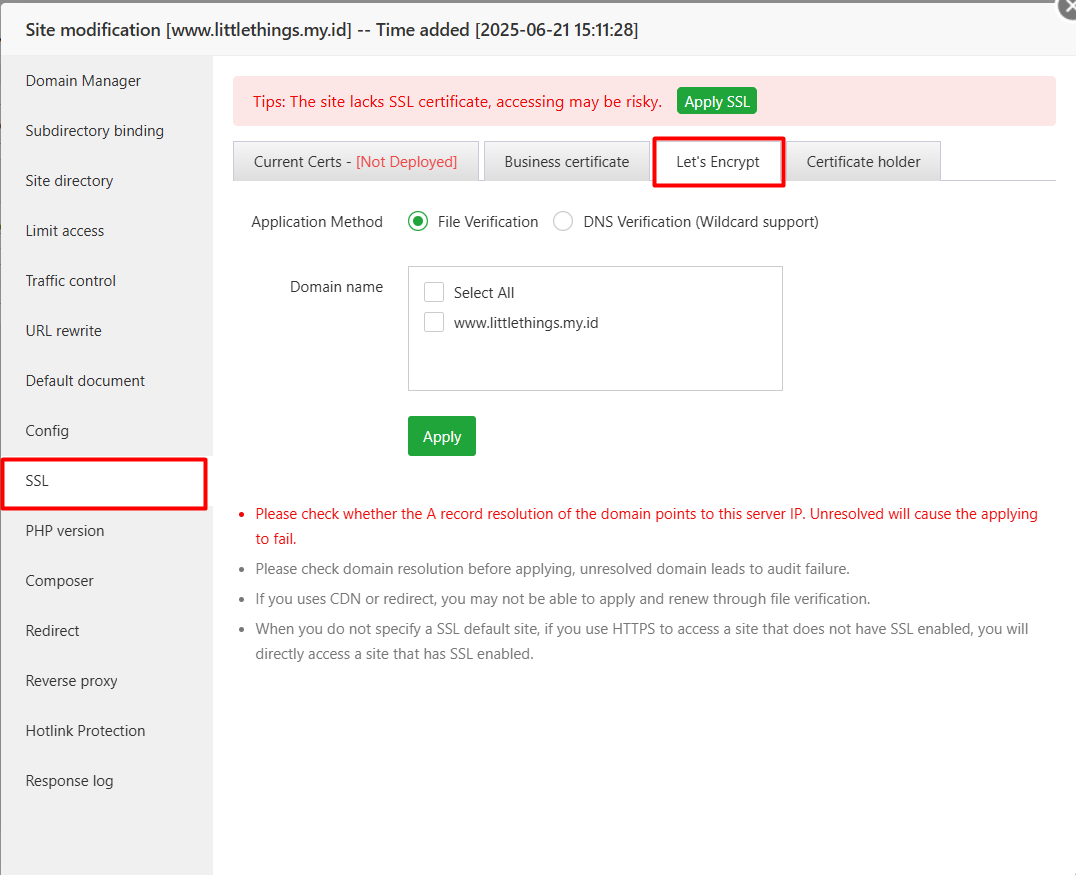The width and height of the screenshot is (1076, 875).
Task: Open the Hotlink Protection section
Action: pyautogui.click(x=85, y=730)
